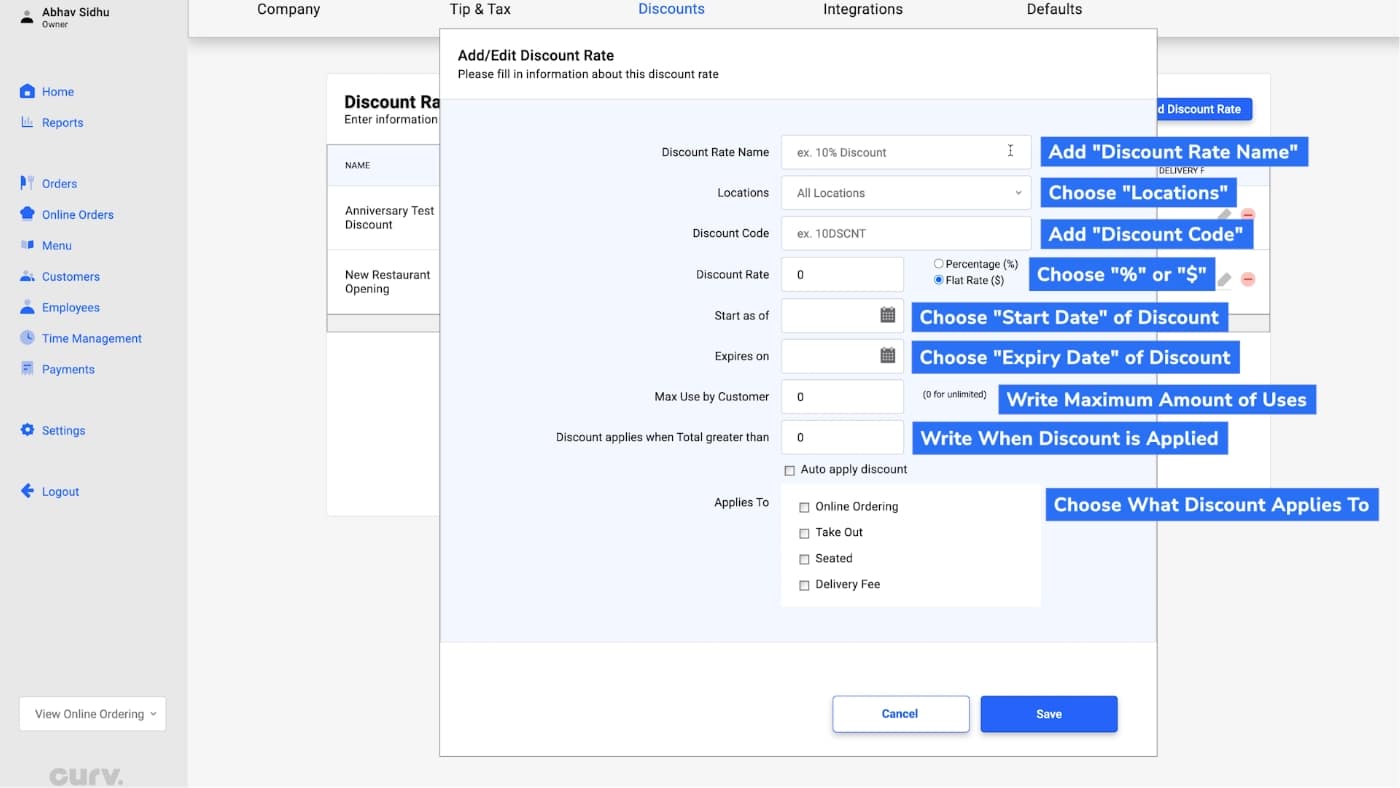Open the Discounts tab
The width and height of the screenshot is (1400, 788).
[671, 9]
